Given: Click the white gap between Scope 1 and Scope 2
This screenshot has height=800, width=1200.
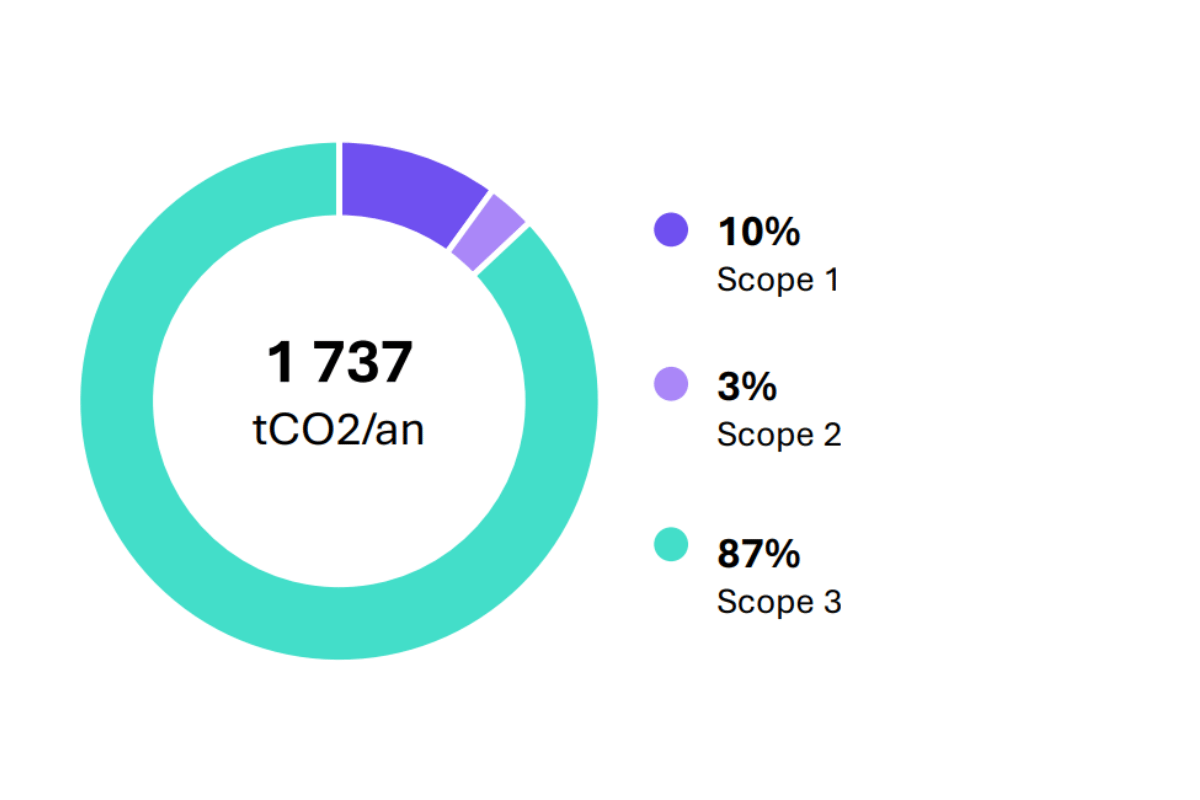Looking at the screenshot, I should click(x=469, y=218).
